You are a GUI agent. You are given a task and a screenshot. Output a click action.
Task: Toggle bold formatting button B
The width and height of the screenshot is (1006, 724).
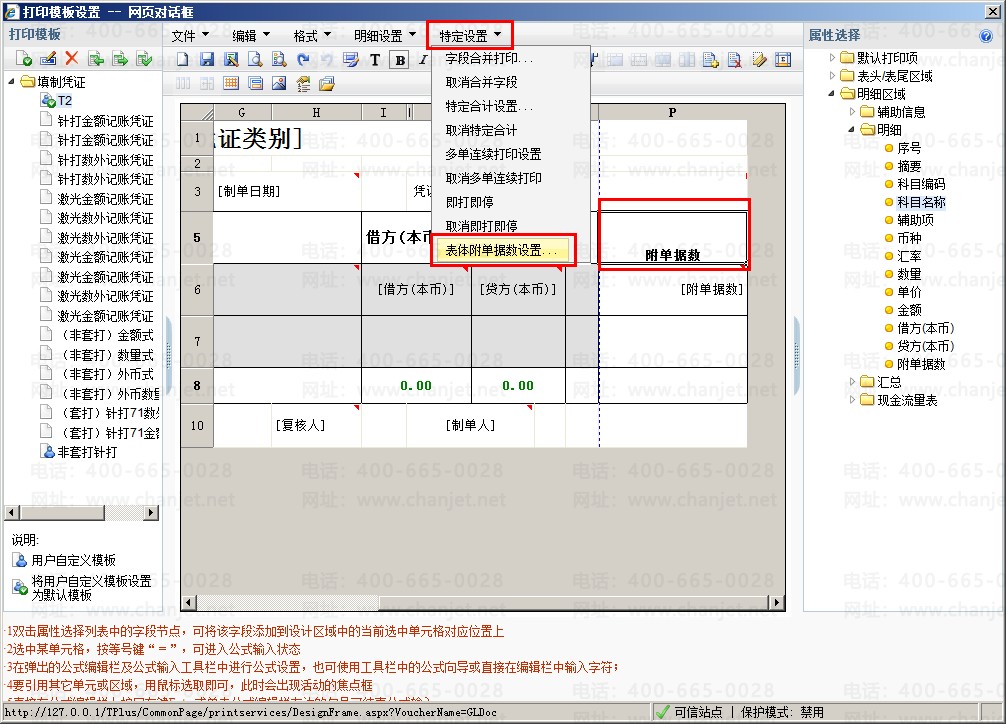tap(400, 60)
